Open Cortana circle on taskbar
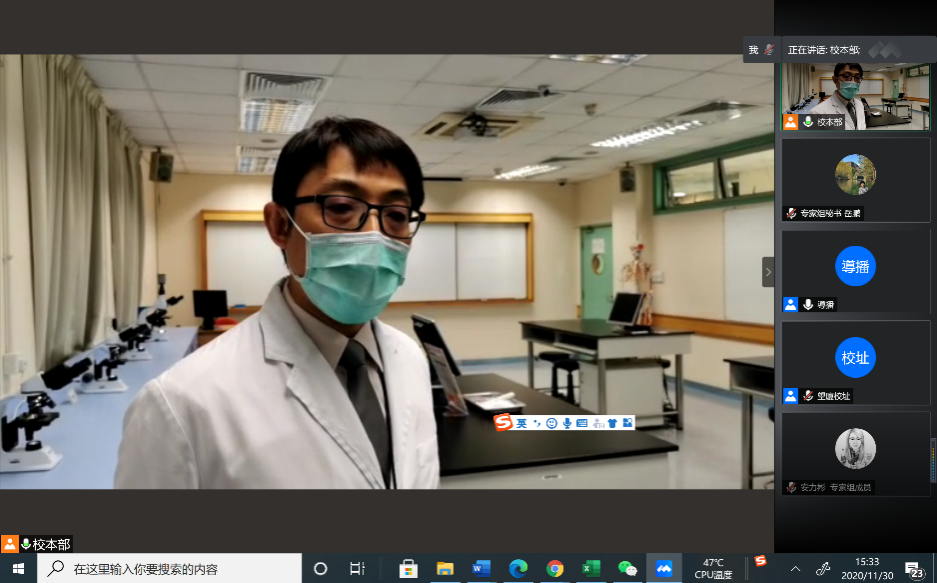Viewport: 937px width, 583px height. (320, 568)
